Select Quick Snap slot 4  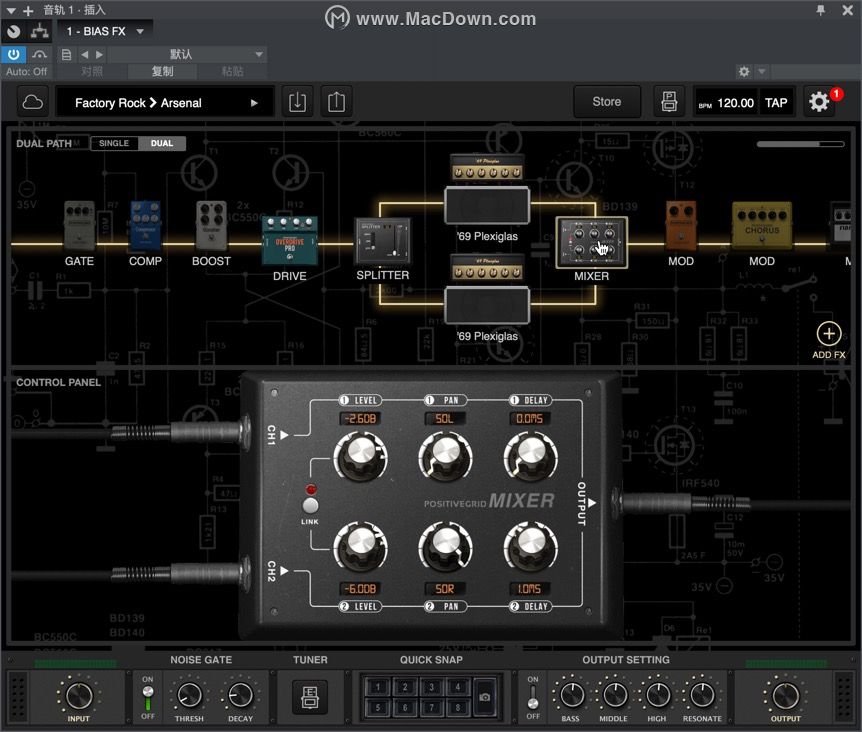pos(457,686)
